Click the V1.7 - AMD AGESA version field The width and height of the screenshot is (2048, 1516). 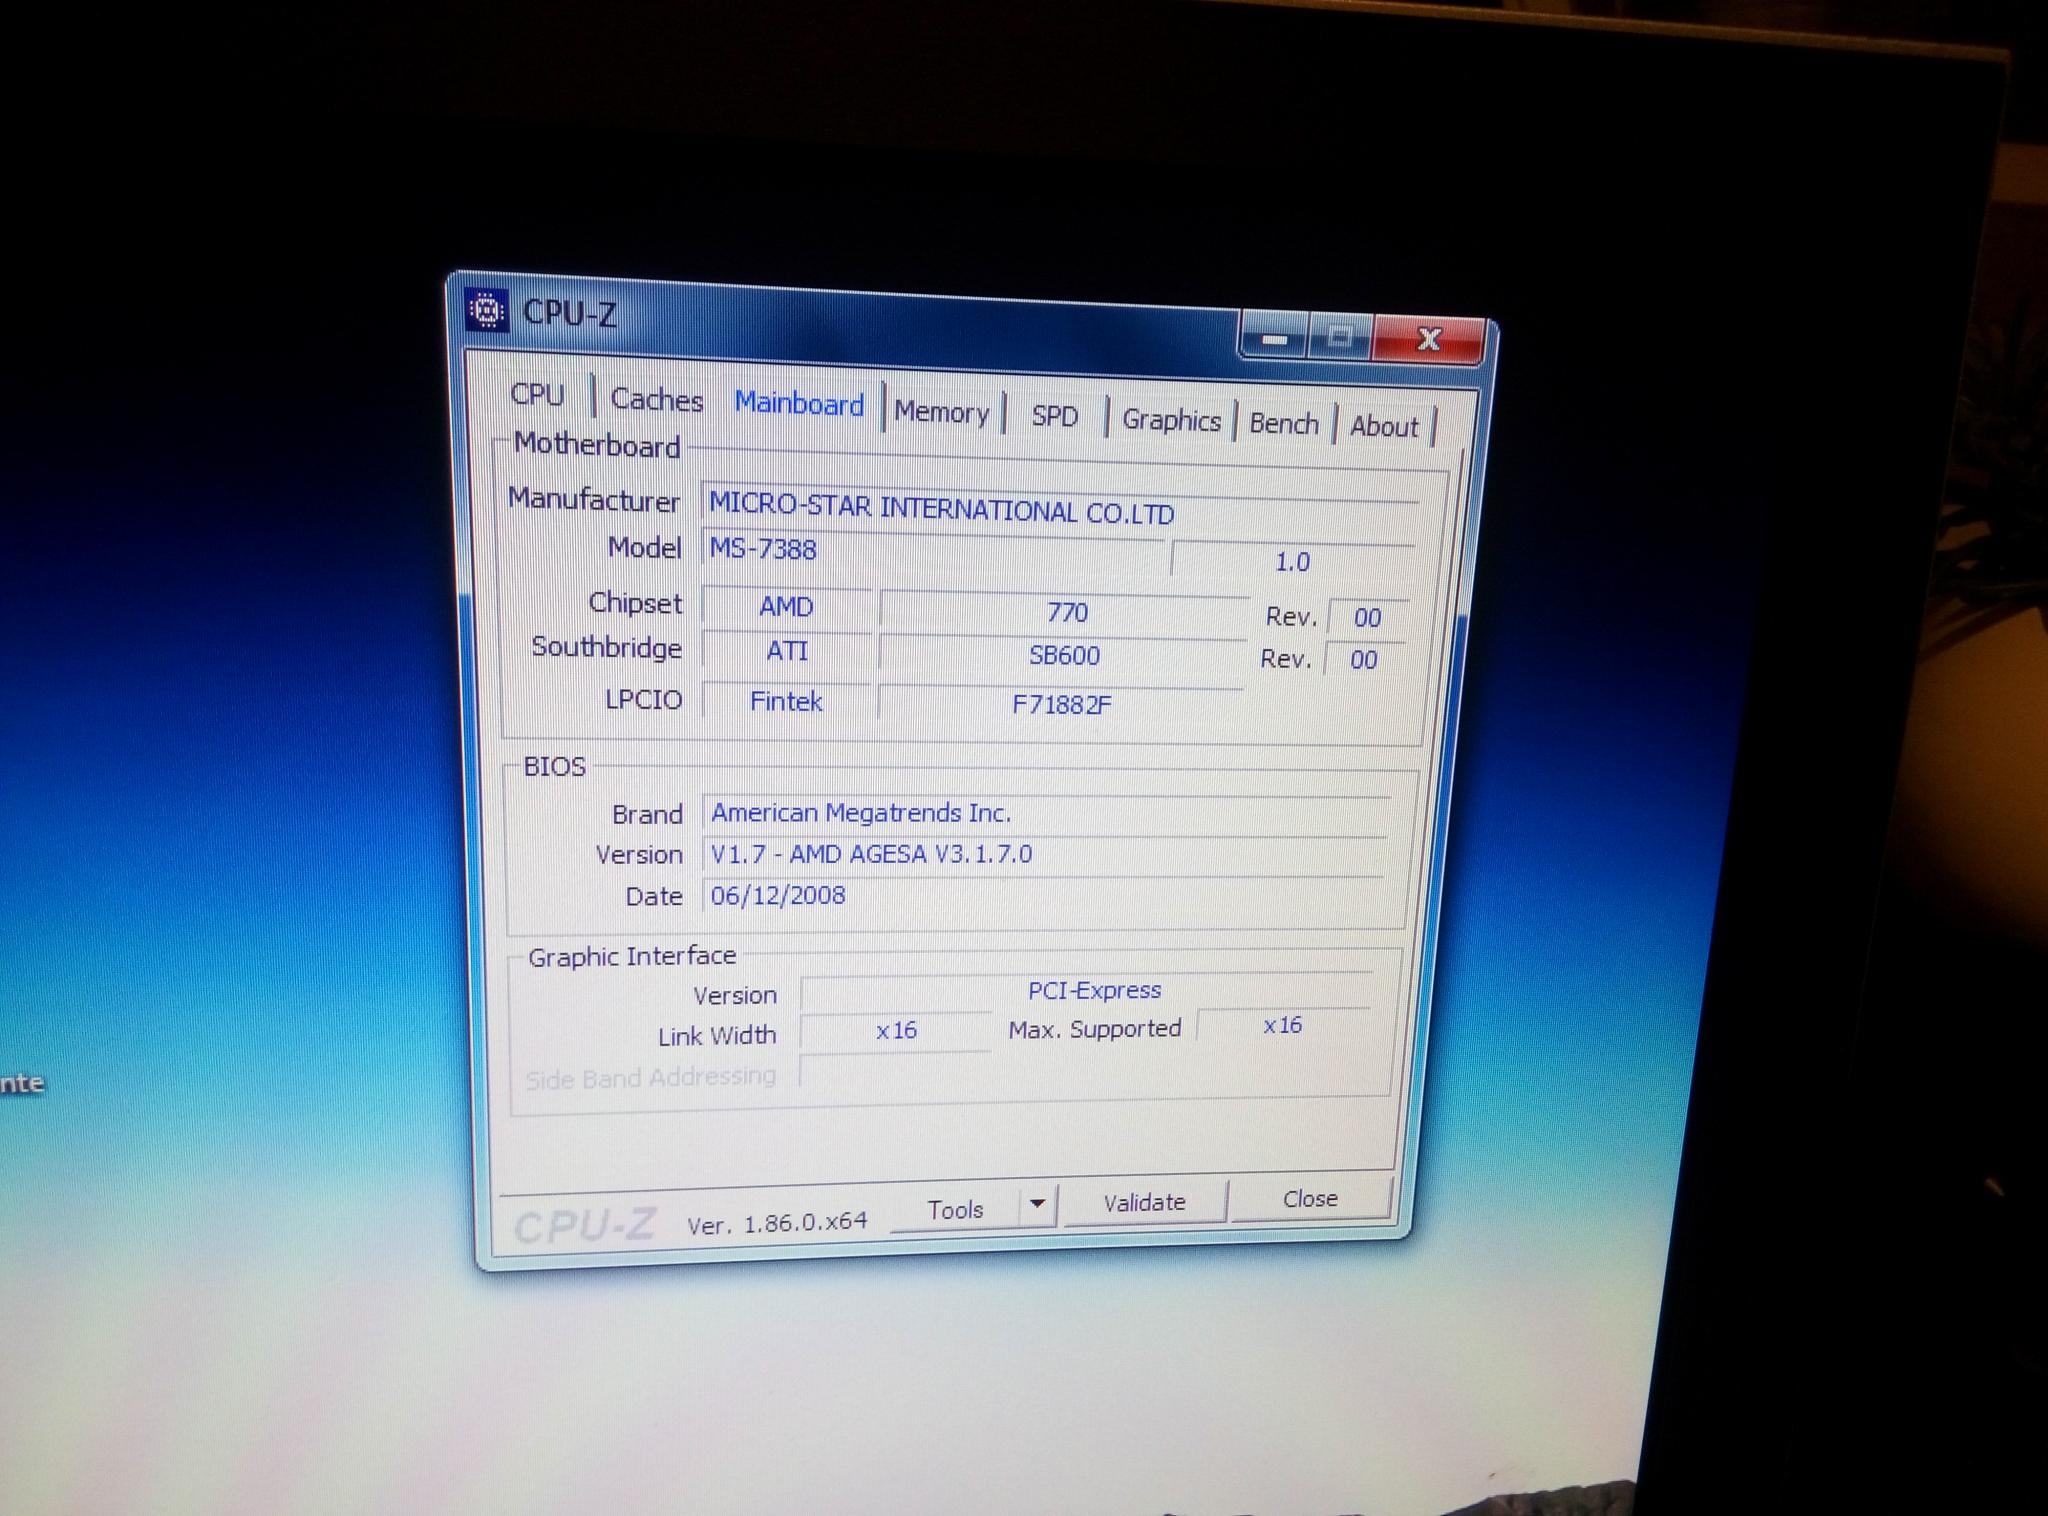(x=1044, y=855)
